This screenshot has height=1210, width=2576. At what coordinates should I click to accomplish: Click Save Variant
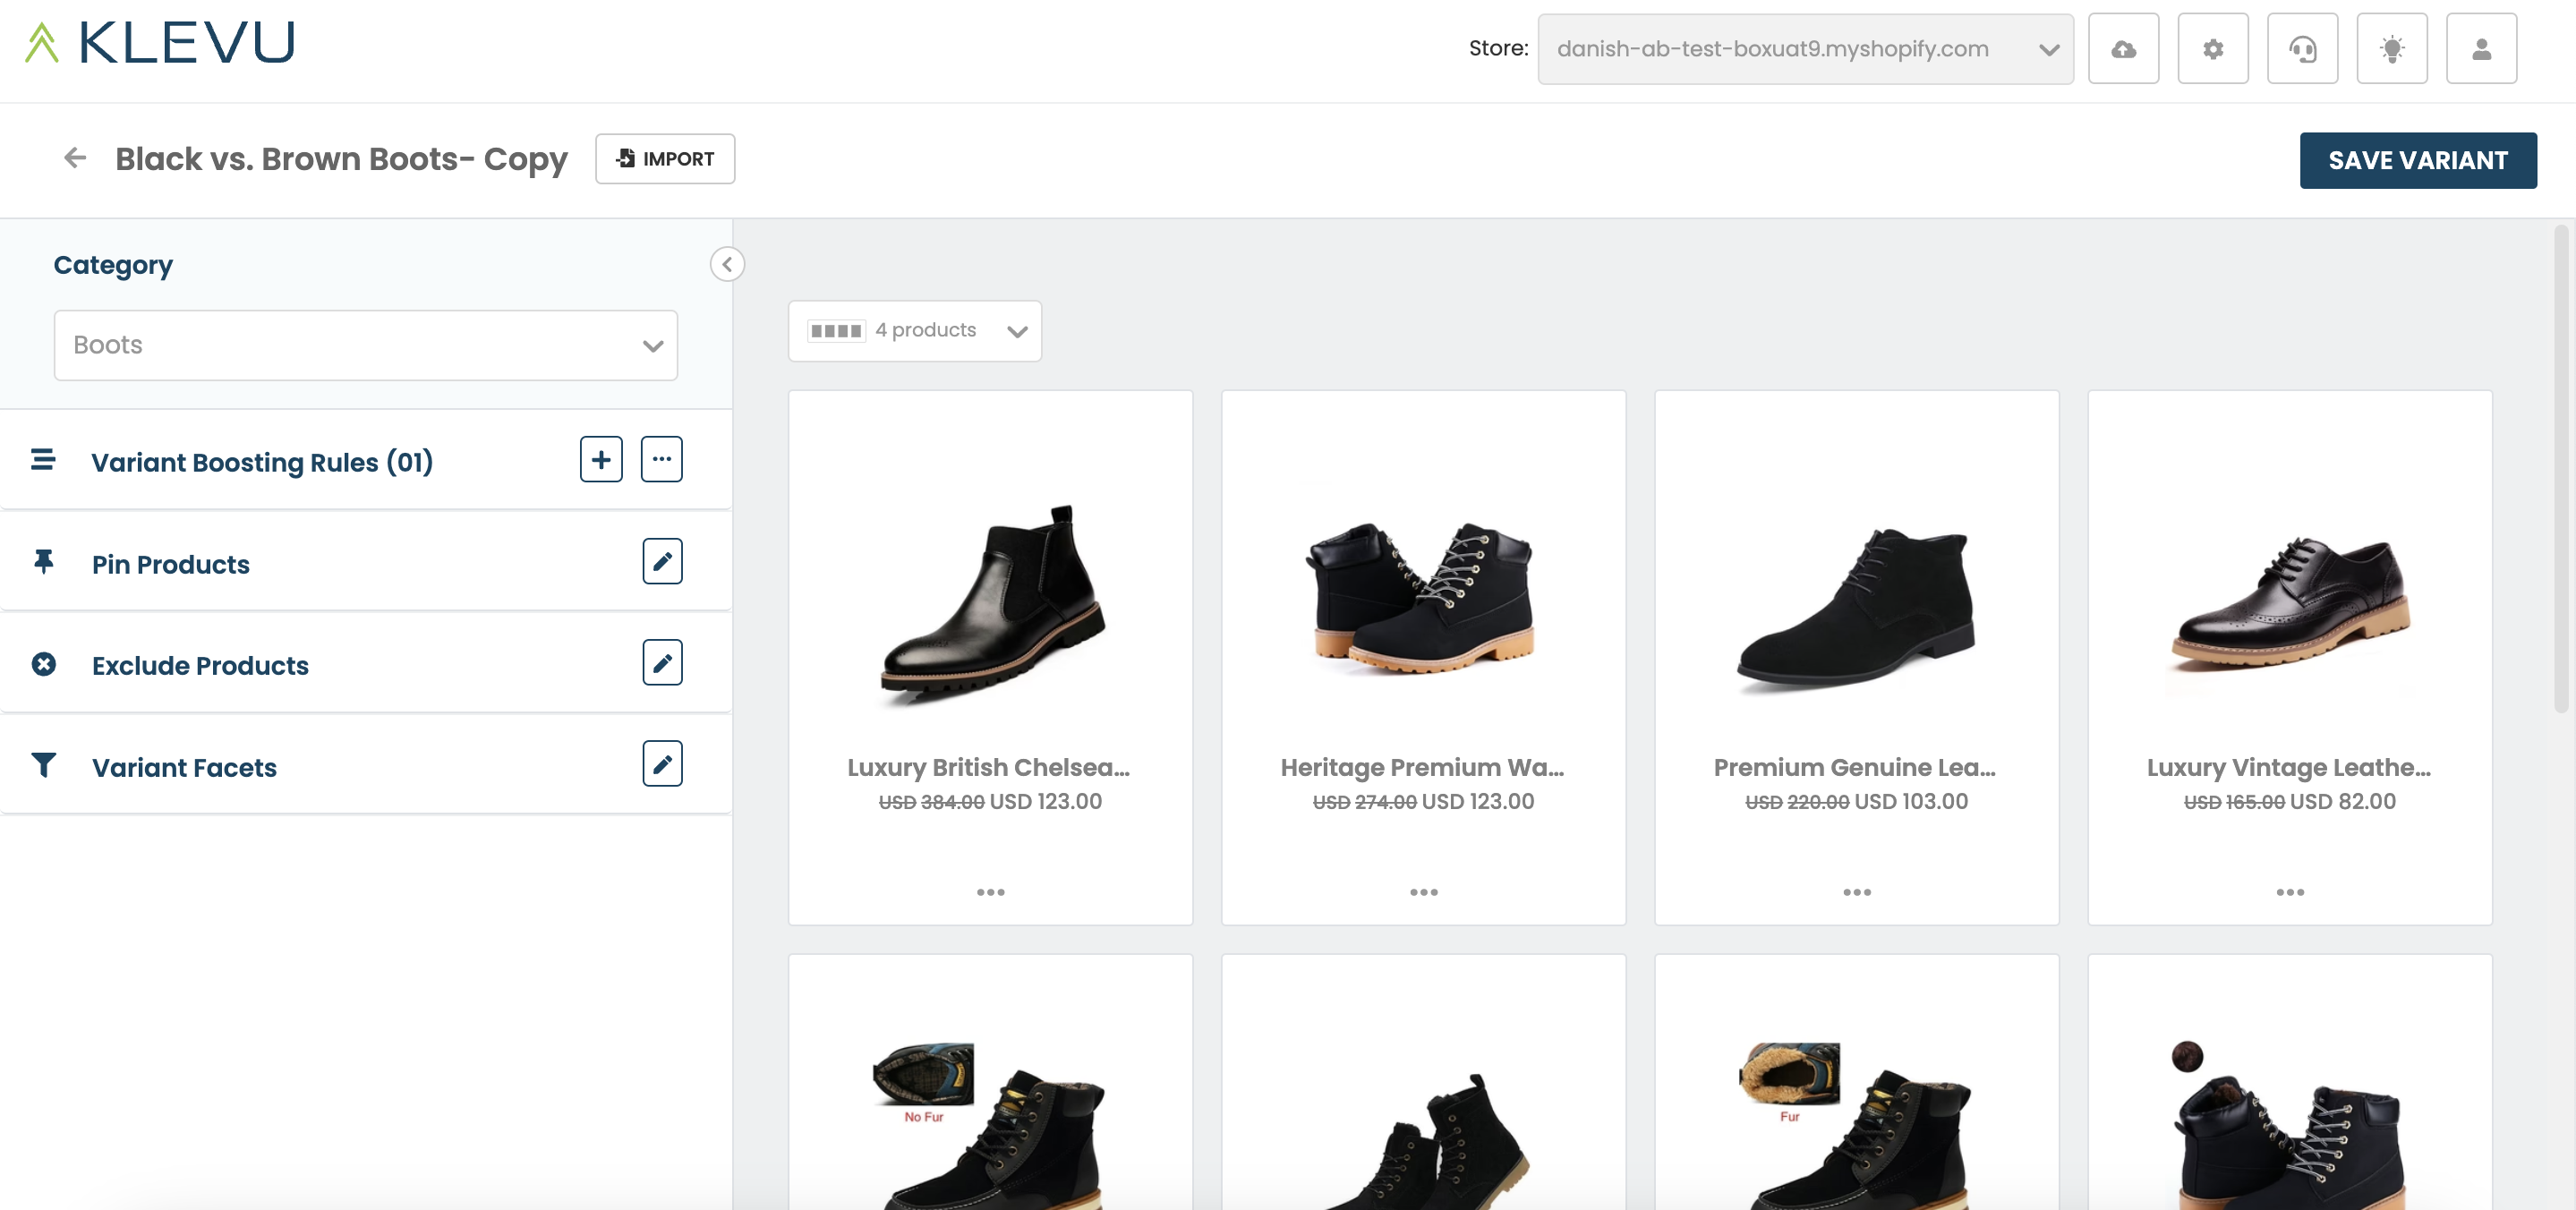[x=2418, y=160]
